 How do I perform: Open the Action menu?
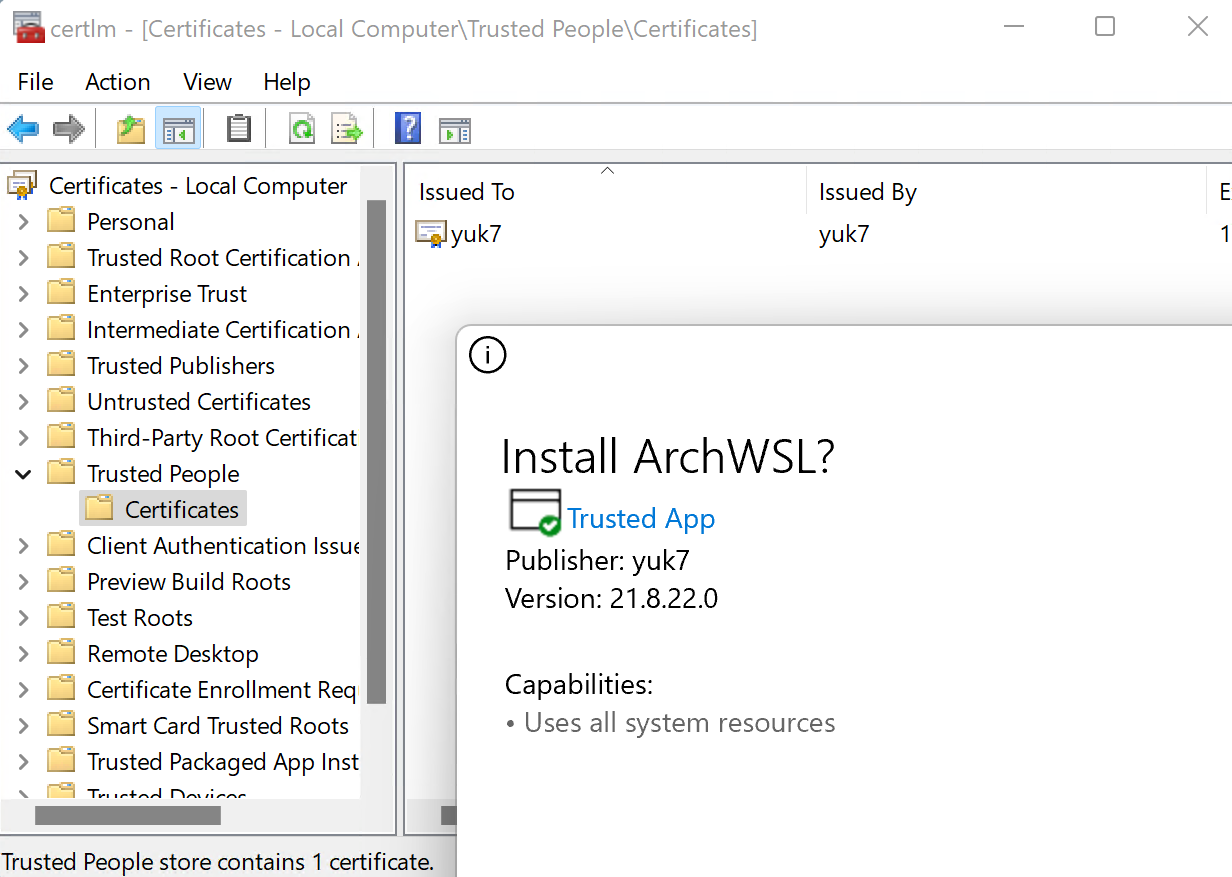pyautogui.click(x=117, y=82)
